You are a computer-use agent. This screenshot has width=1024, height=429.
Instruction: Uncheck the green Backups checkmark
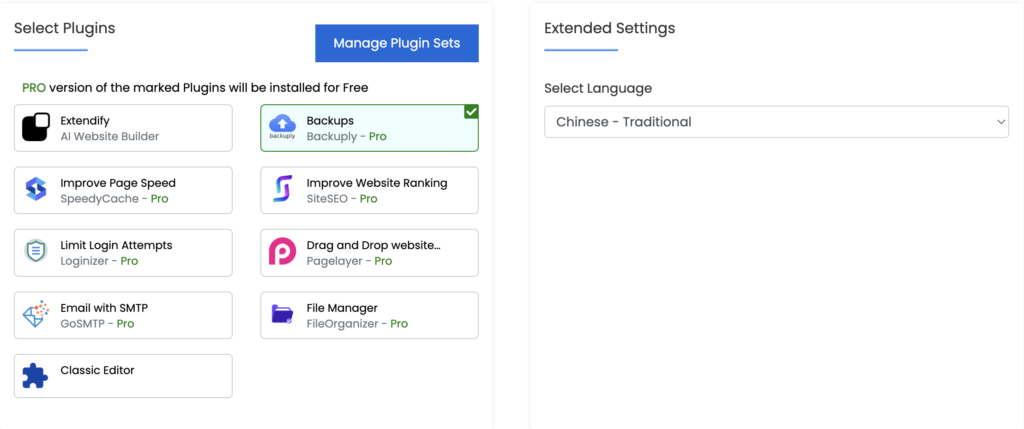472,112
